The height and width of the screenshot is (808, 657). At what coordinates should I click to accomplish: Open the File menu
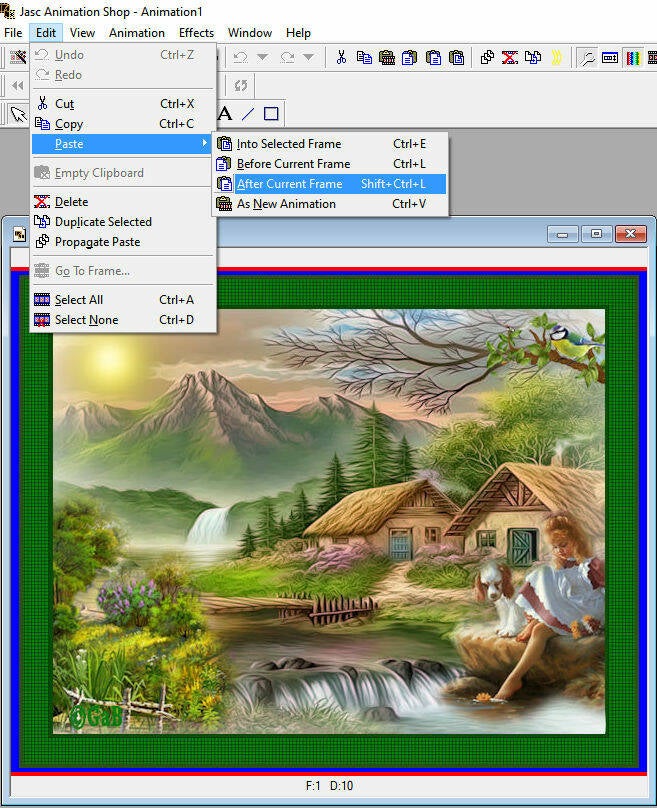click(x=13, y=32)
